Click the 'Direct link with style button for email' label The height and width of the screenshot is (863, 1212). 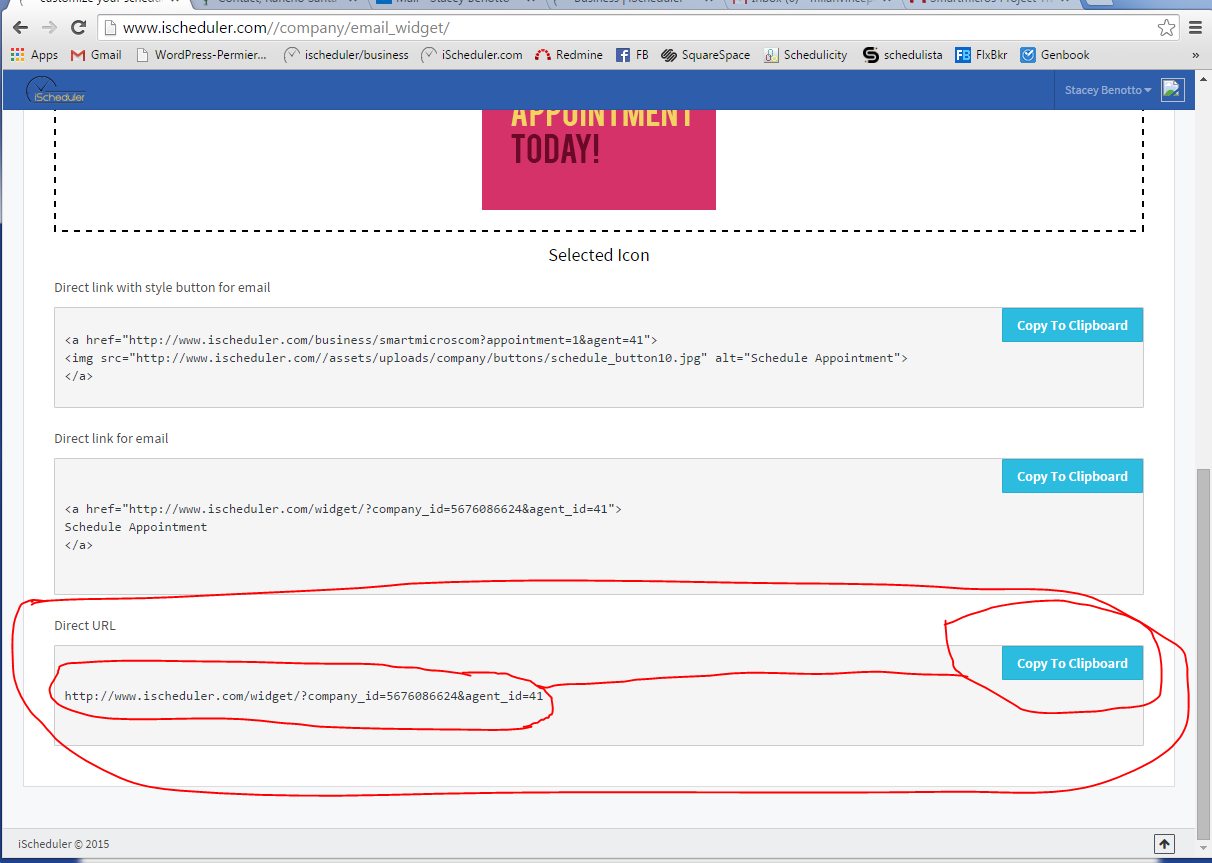(x=162, y=287)
